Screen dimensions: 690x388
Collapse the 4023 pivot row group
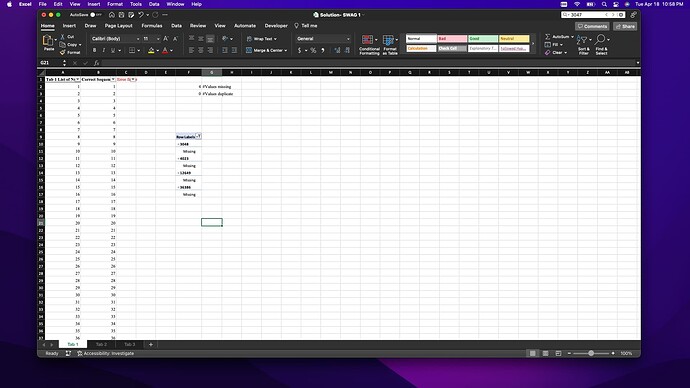tap(178, 158)
